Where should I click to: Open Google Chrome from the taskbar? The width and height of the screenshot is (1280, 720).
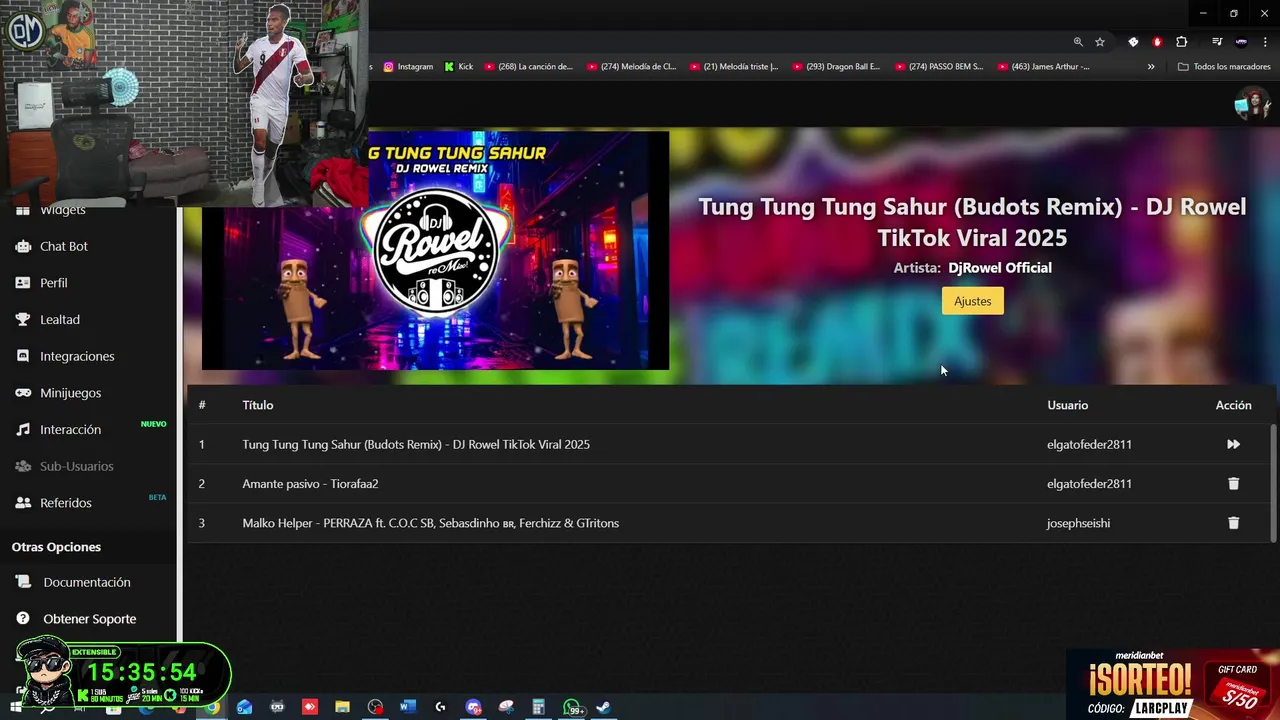click(x=212, y=707)
